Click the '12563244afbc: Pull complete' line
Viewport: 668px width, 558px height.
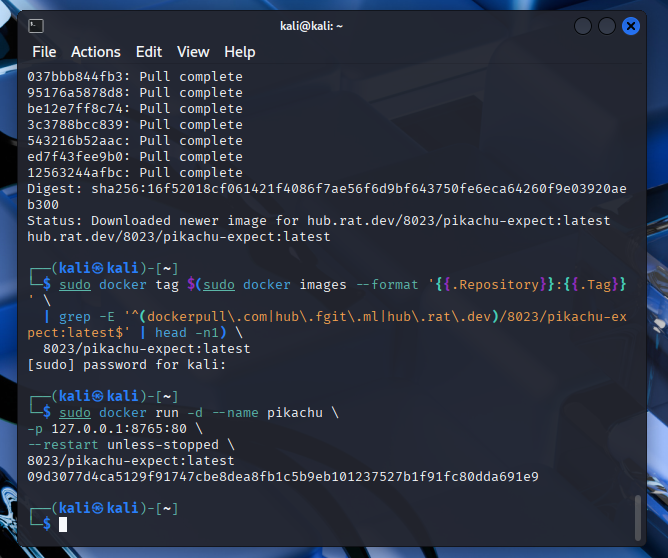pyautogui.click(x=134, y=172)
